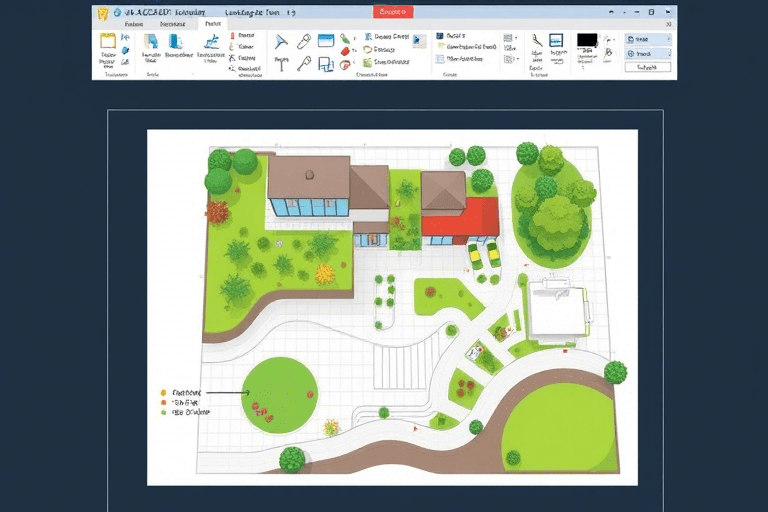Click the red button in the title bar
The height and width of the screenshot is (512, 768).
click(x=395, y=13)
